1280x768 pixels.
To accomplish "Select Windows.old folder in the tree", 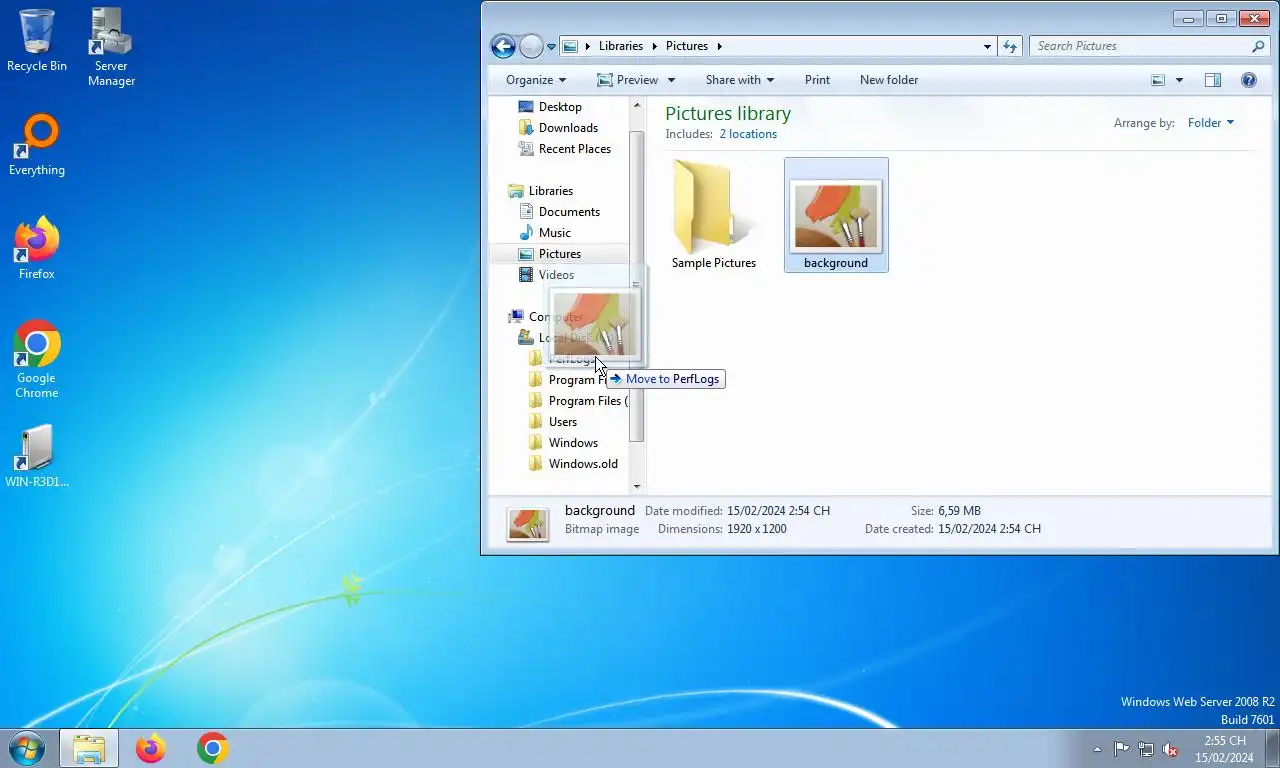I will [583, 464].
